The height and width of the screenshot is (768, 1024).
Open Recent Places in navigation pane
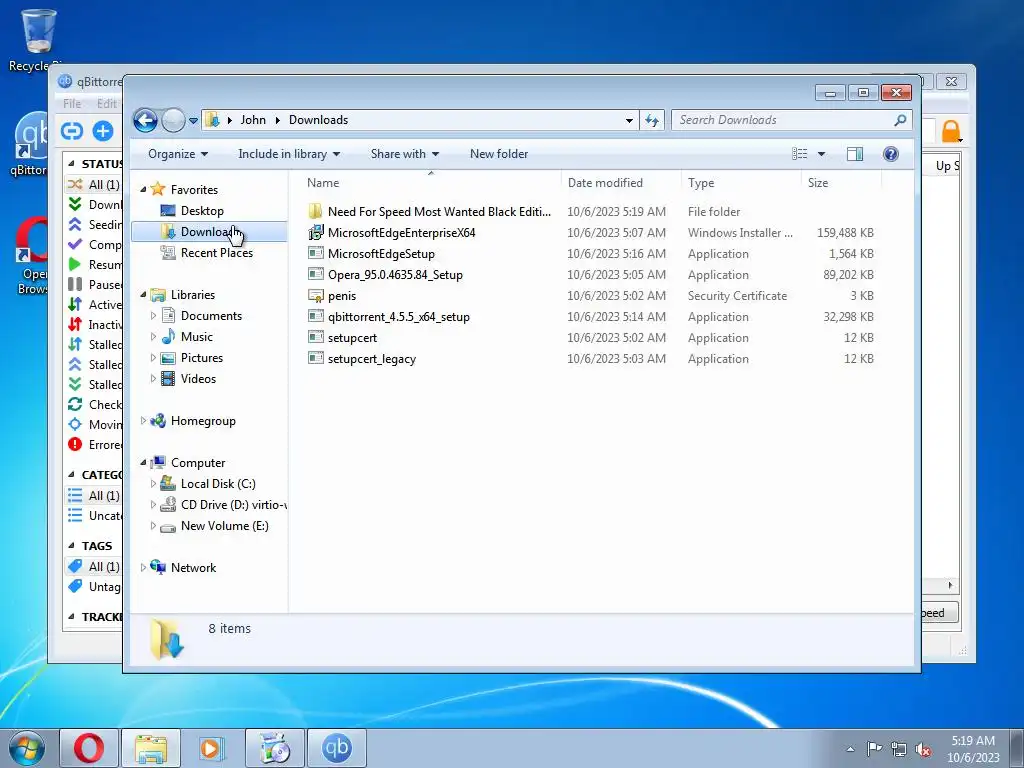(216, 253)
